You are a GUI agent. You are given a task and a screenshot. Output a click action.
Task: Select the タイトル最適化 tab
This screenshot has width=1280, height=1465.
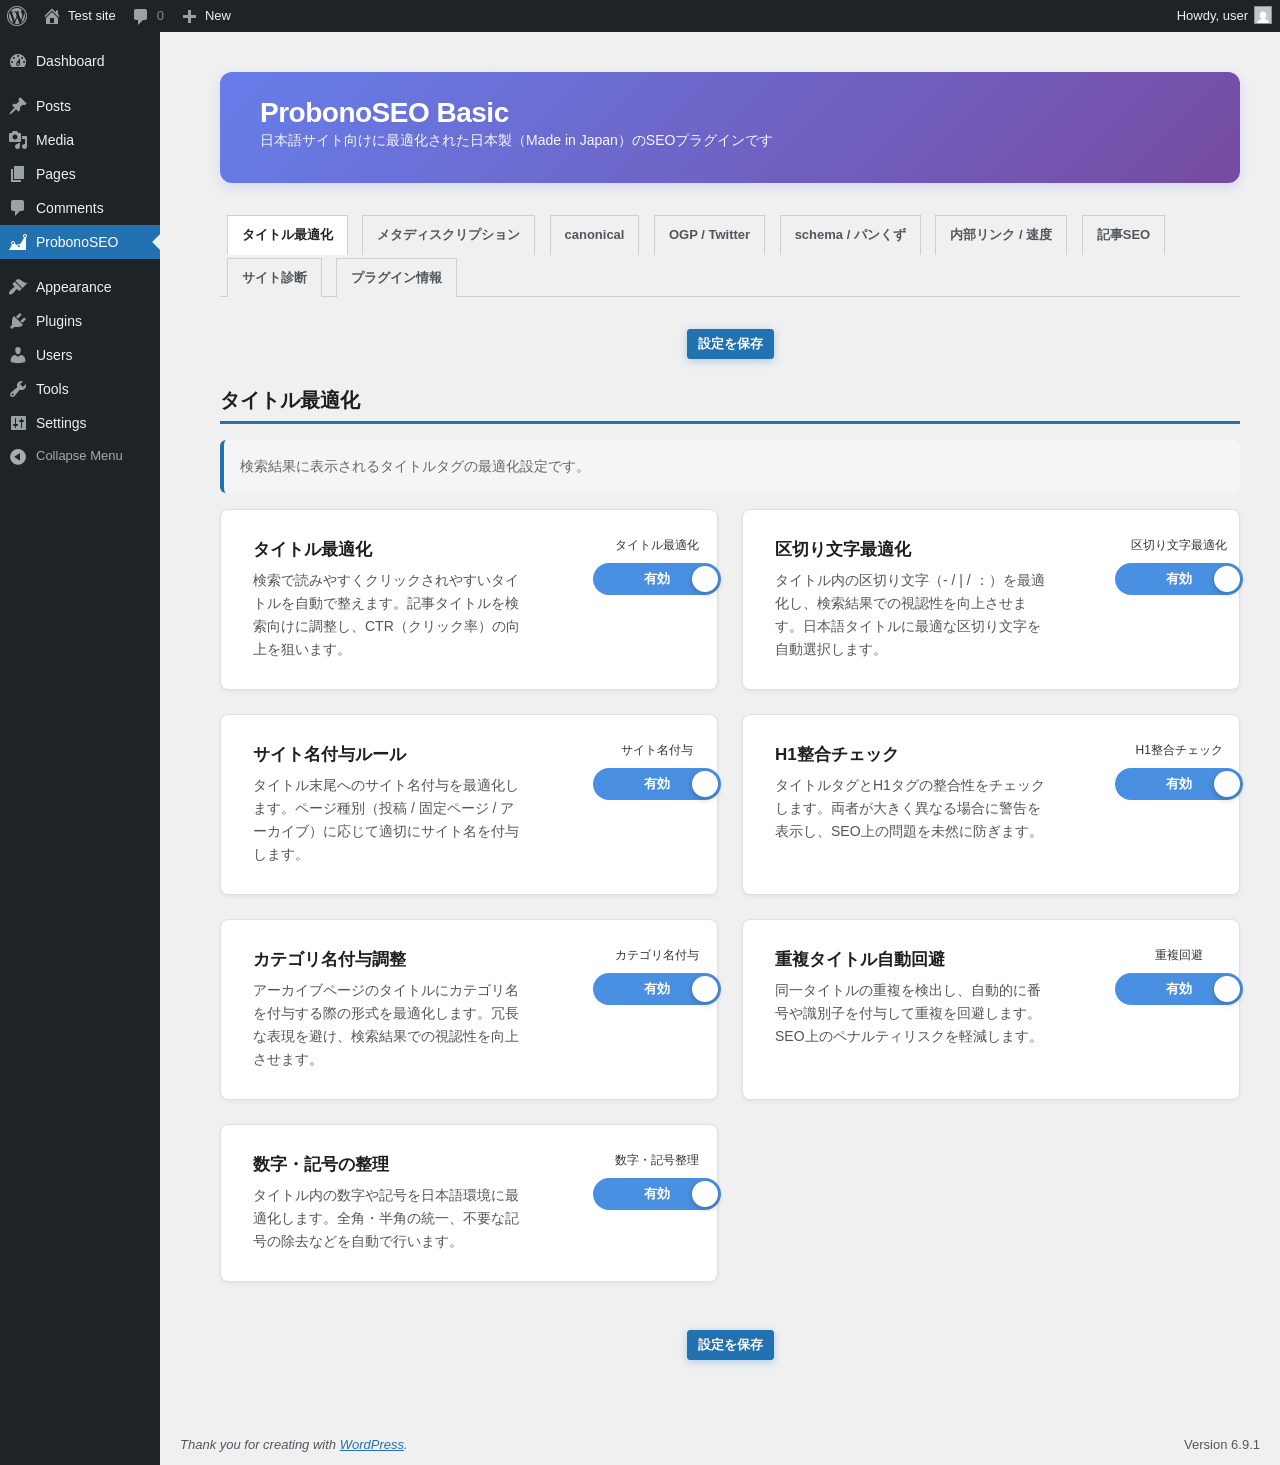287,235
